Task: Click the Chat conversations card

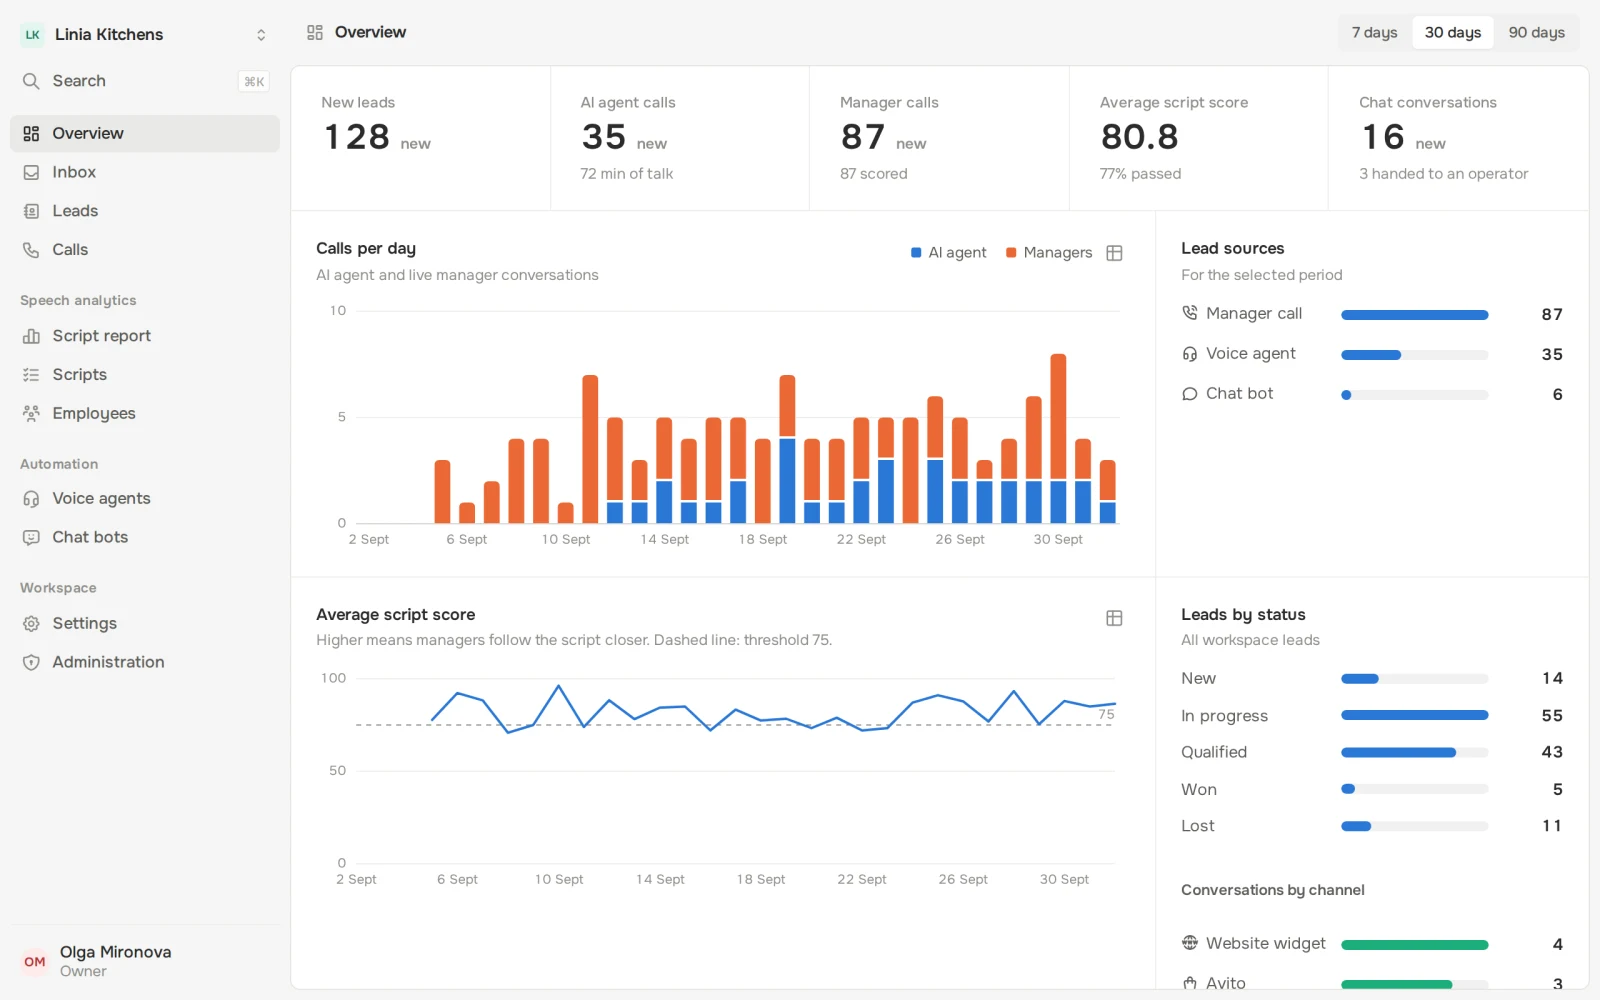Action: [1458, 139]
